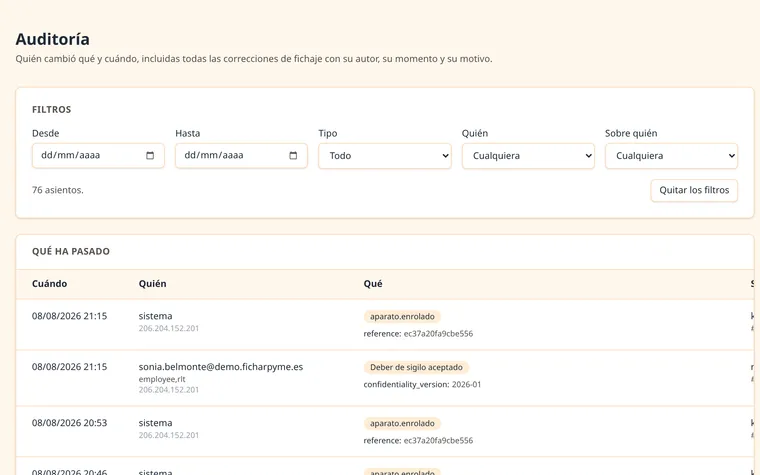Screen dimensions: 760x475
Task: Open the Quién filter dropdown
Action: click(528, 156)
